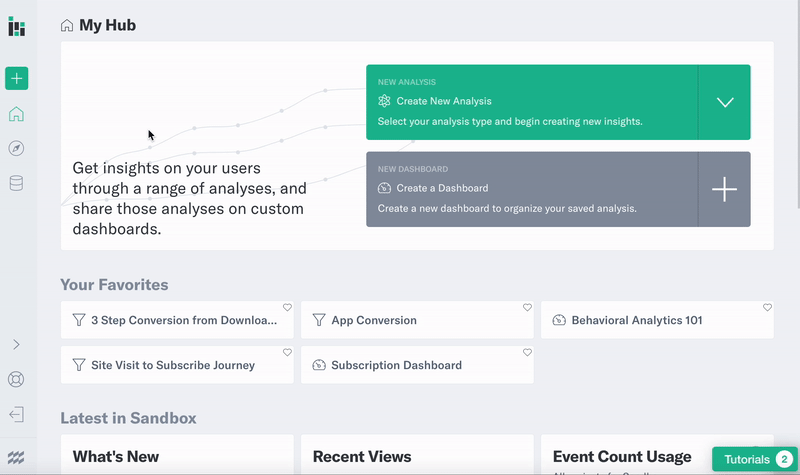Click the gauge icon on Create a Dashboard
Image resolution: width=800 pixels, height=475 pixels.
click(384, 188)
